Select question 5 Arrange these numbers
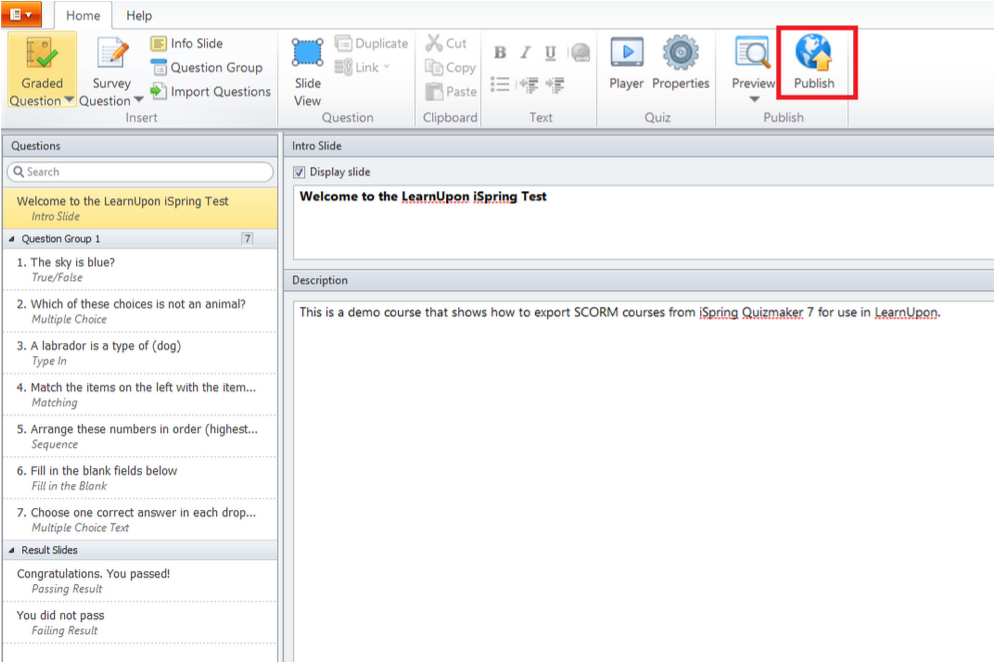 pos(140,436)
